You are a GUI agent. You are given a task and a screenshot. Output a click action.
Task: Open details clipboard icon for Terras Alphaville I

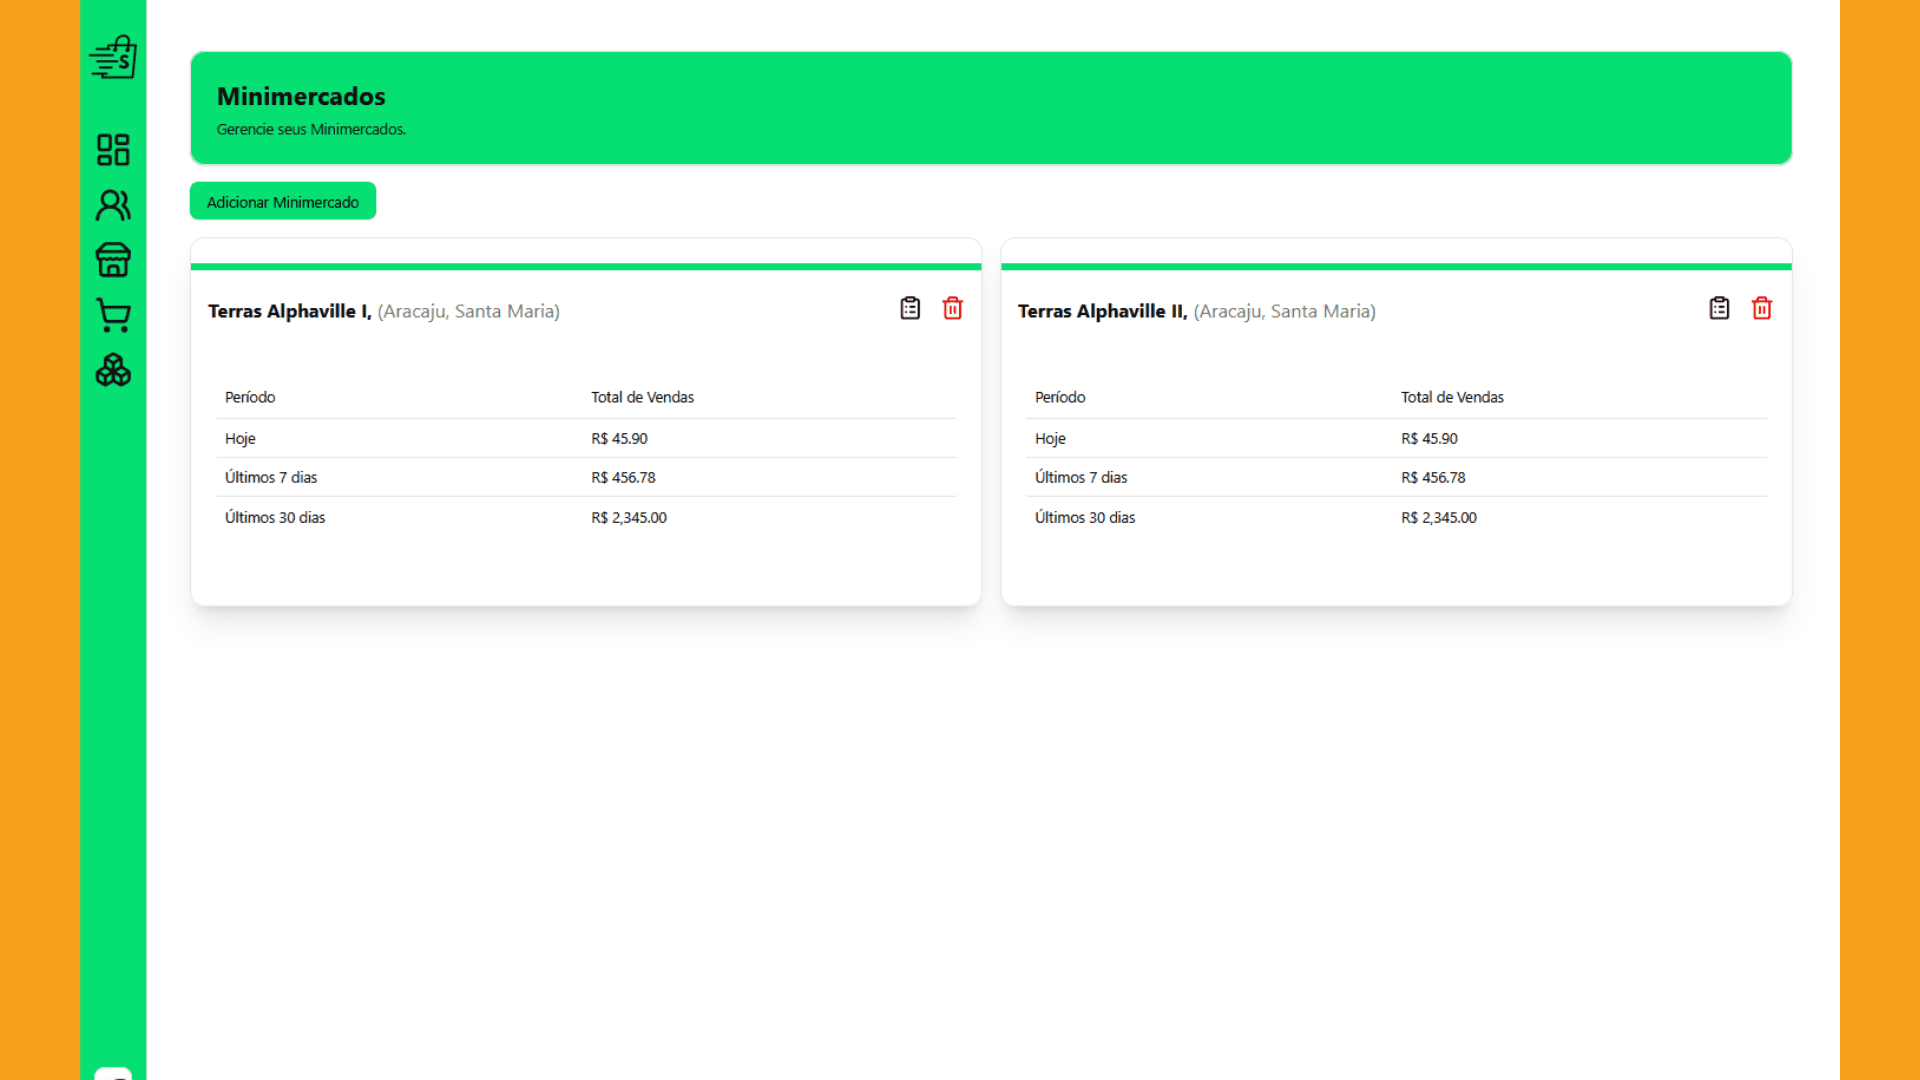(910, 308)
